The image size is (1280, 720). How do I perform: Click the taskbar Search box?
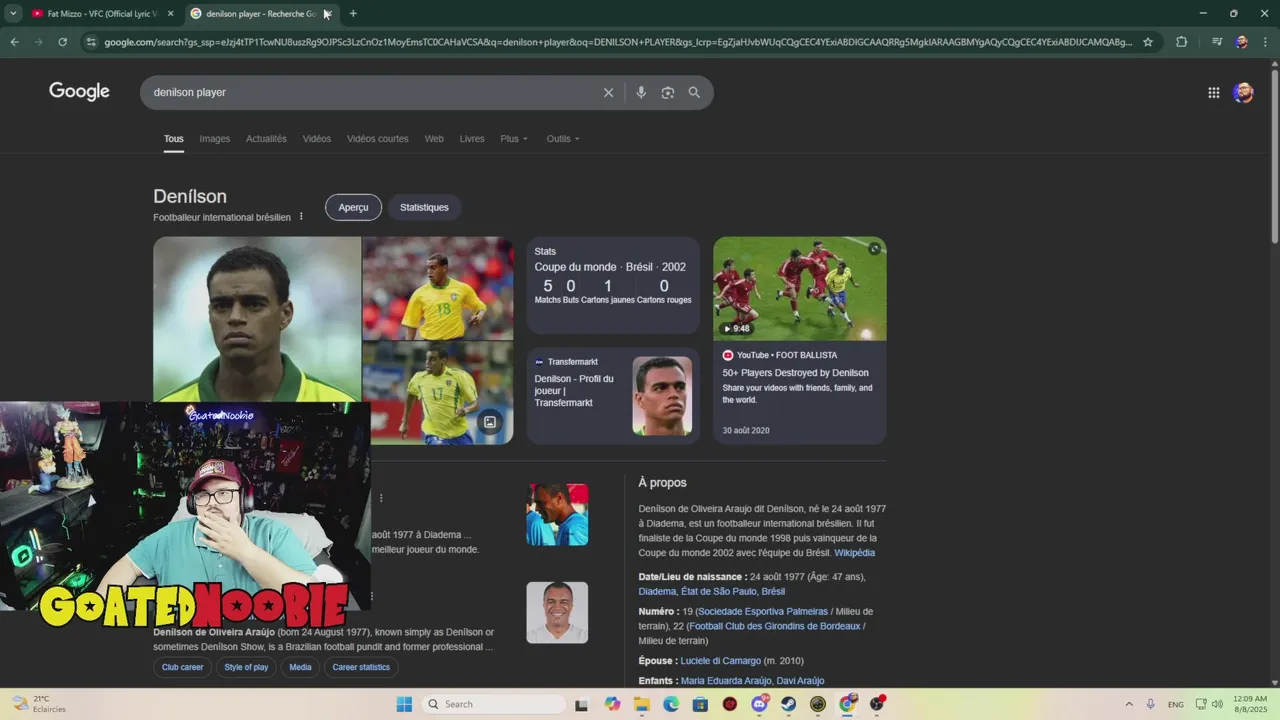pyautogui.click(x=495, y=704)
